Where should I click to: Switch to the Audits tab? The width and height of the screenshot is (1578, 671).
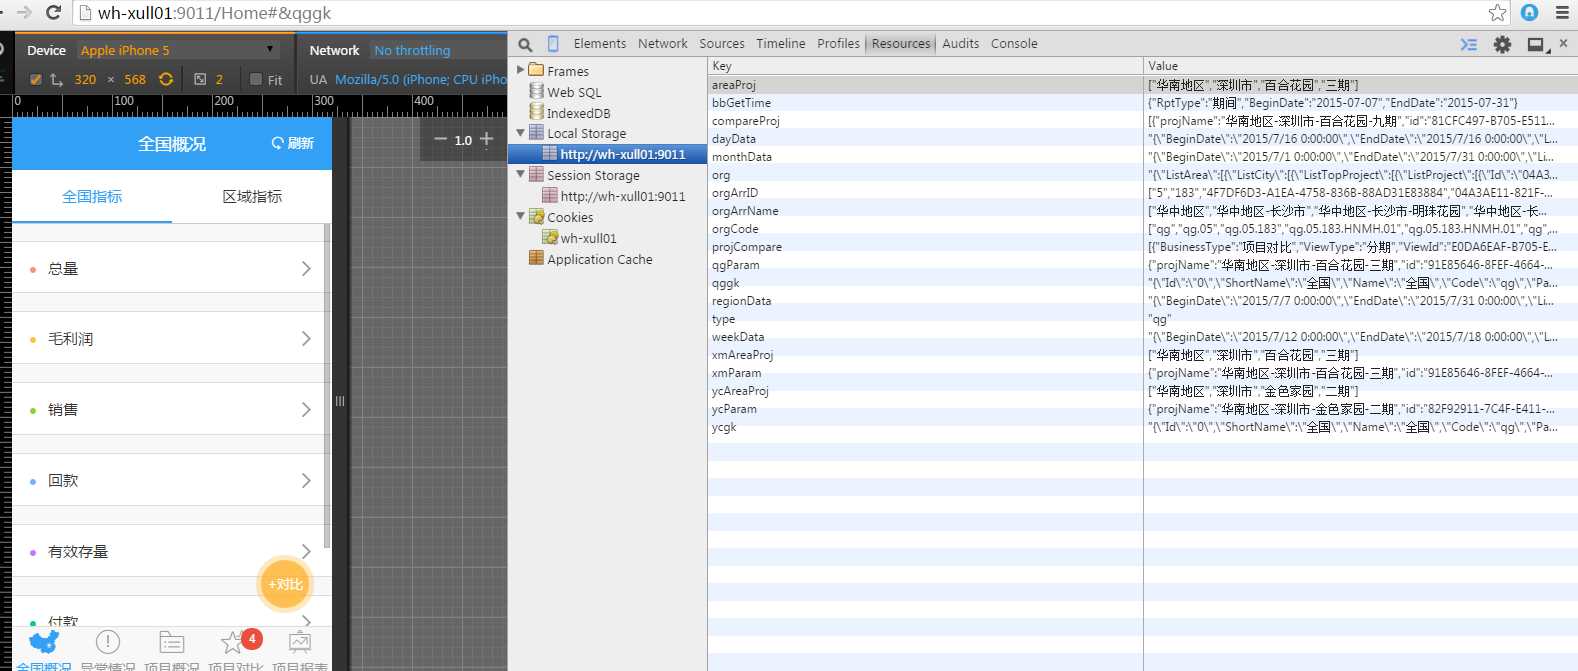(x=961, y=43)
